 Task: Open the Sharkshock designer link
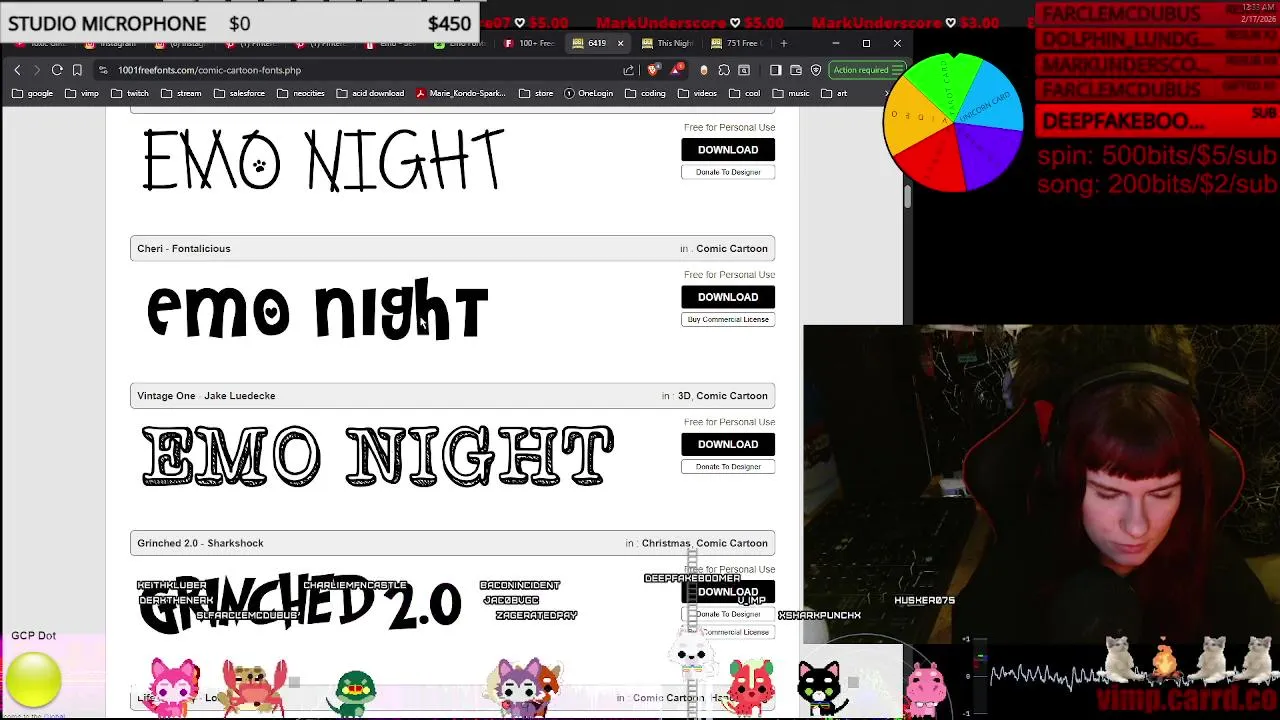(235, 543)
